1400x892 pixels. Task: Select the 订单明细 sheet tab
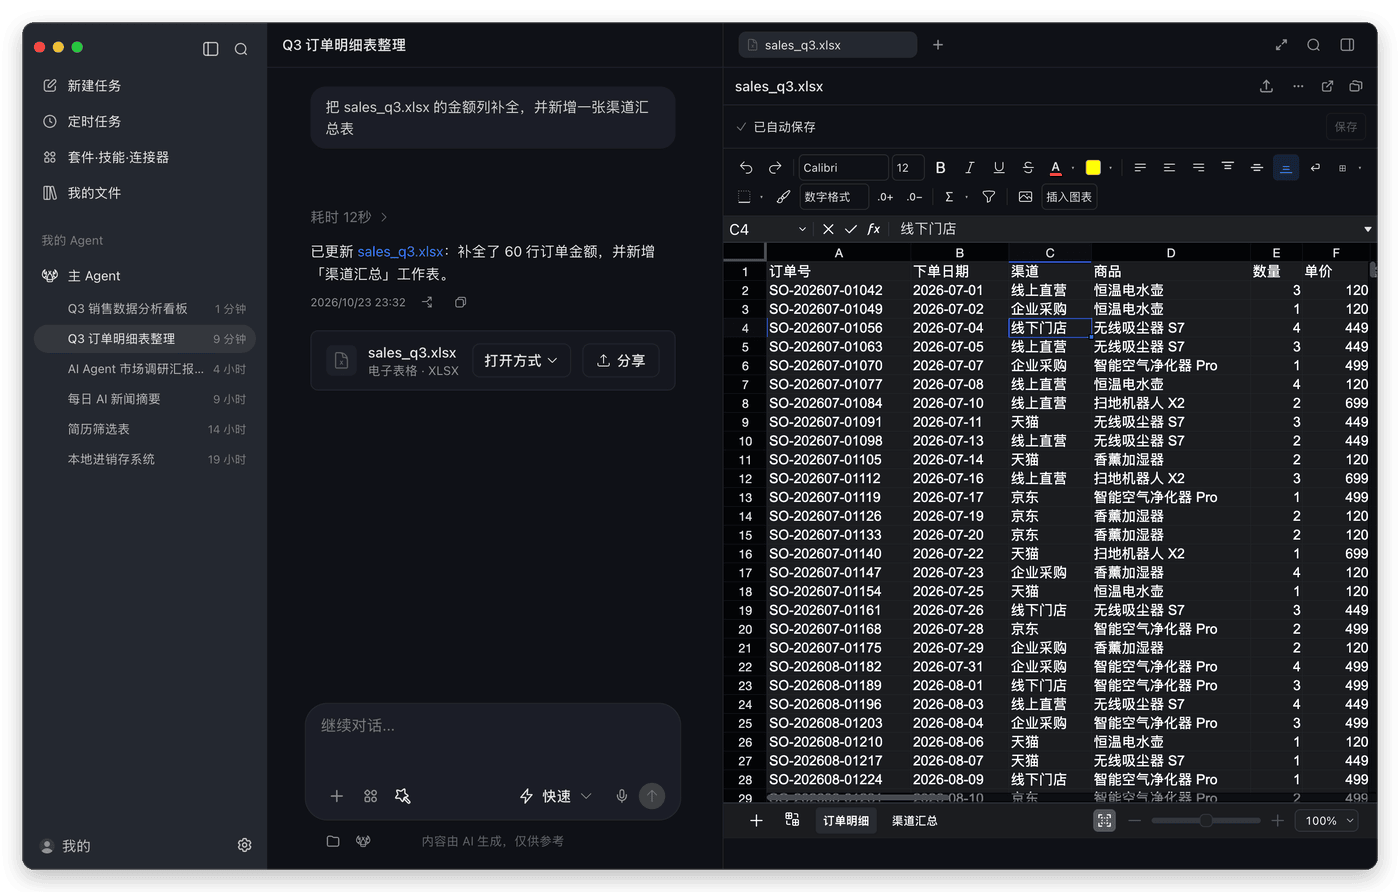846,821
